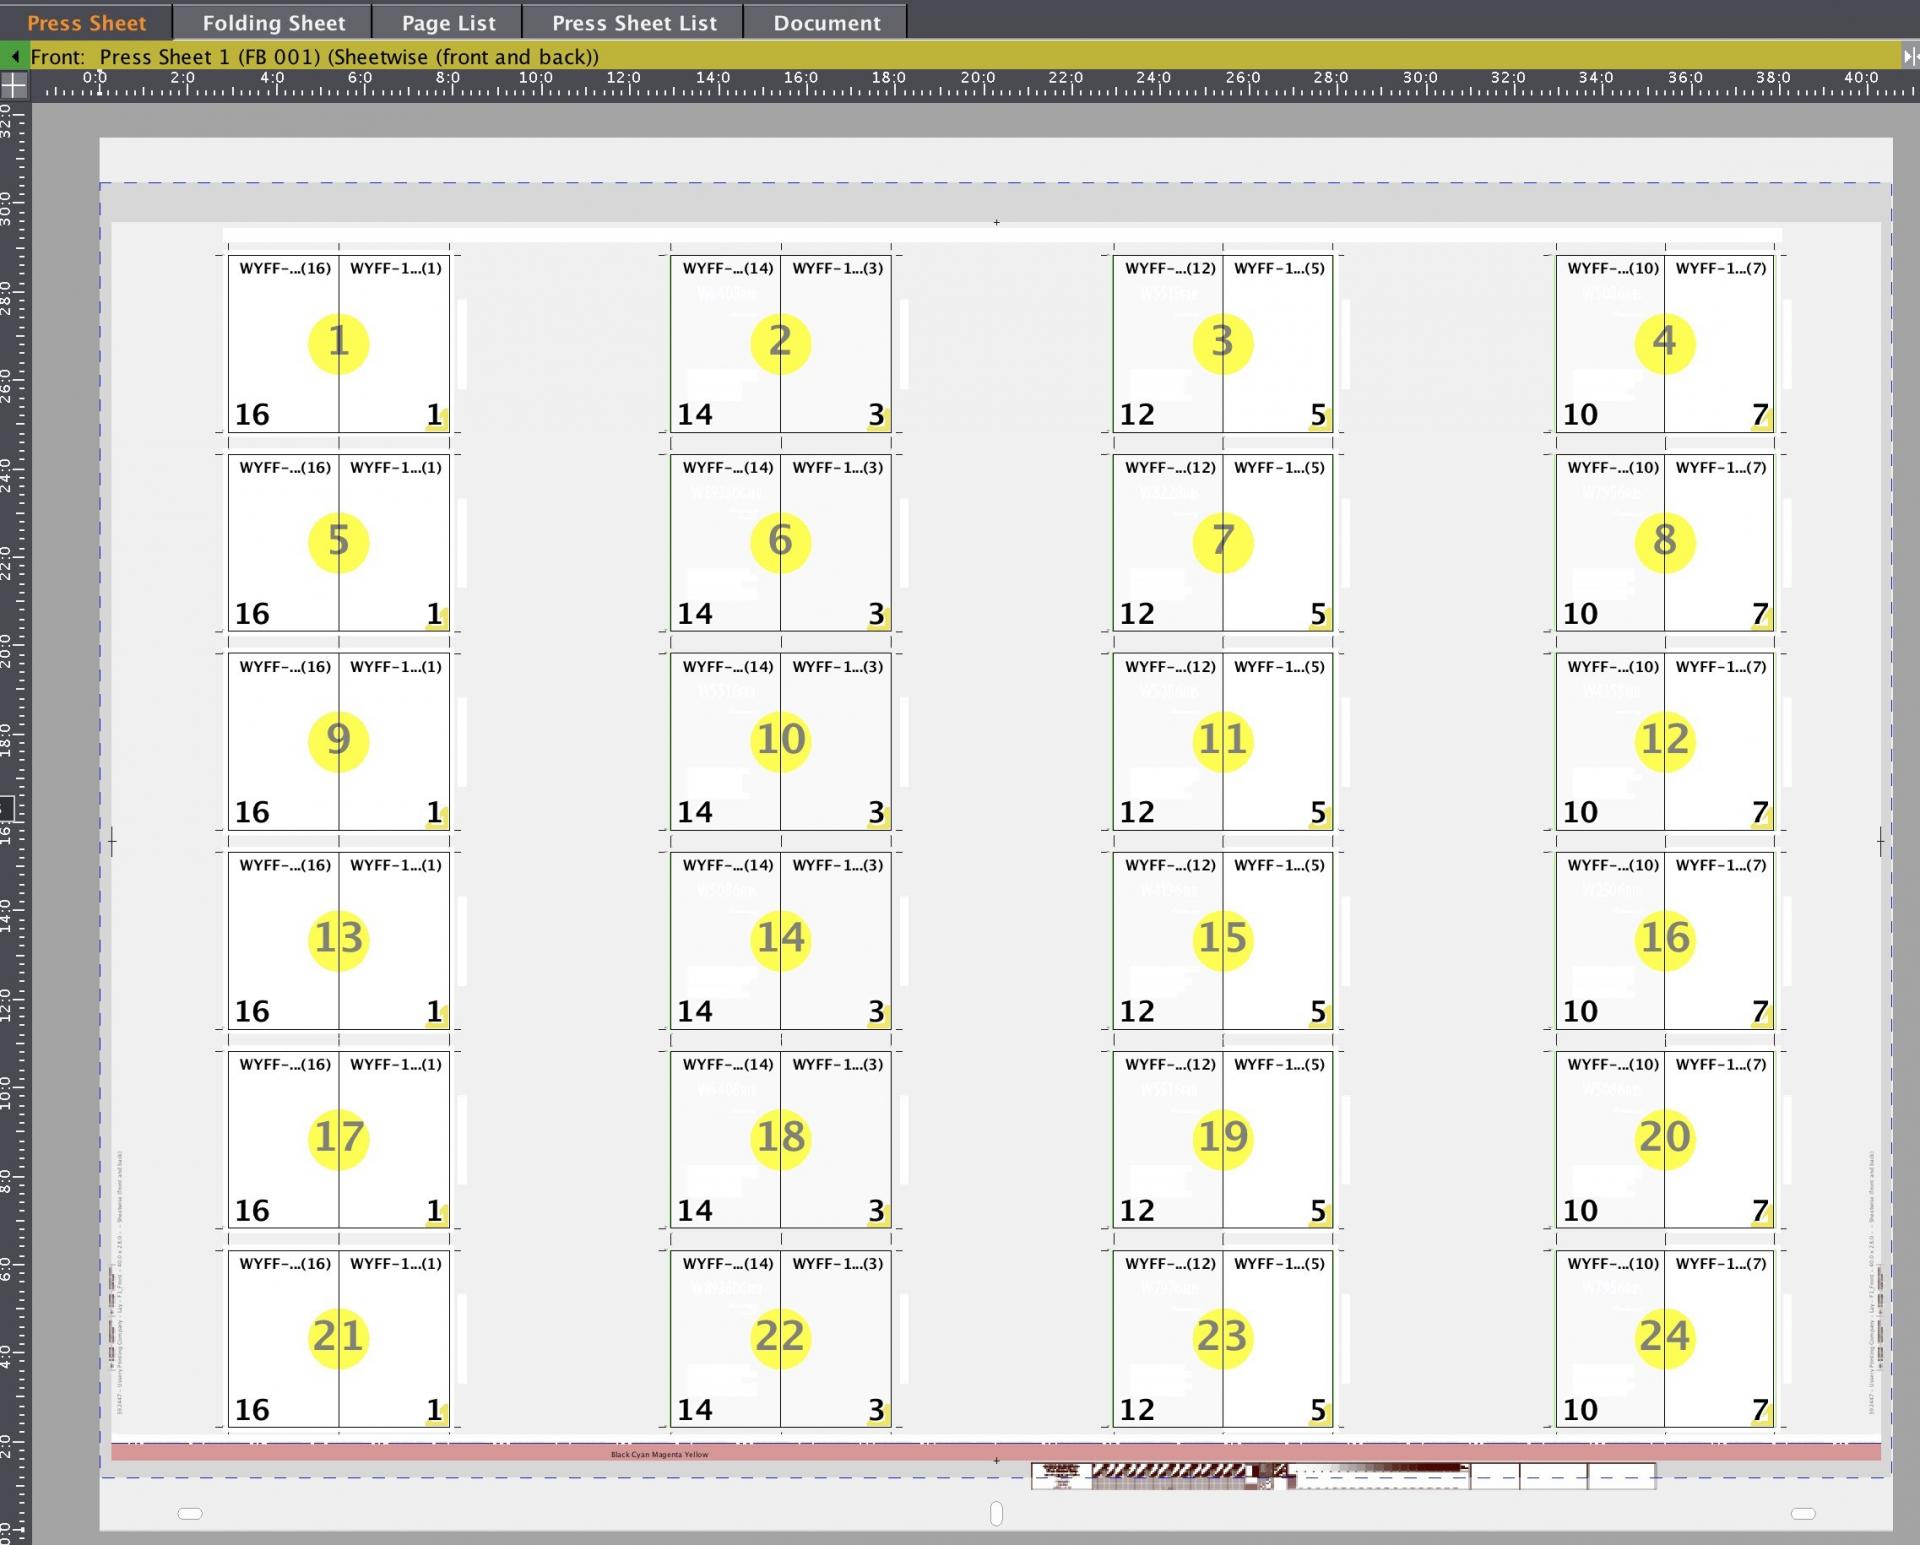Screen dimensions: 1920x1545
Task: Select 1-up block numbered 14
Action: 780,940
